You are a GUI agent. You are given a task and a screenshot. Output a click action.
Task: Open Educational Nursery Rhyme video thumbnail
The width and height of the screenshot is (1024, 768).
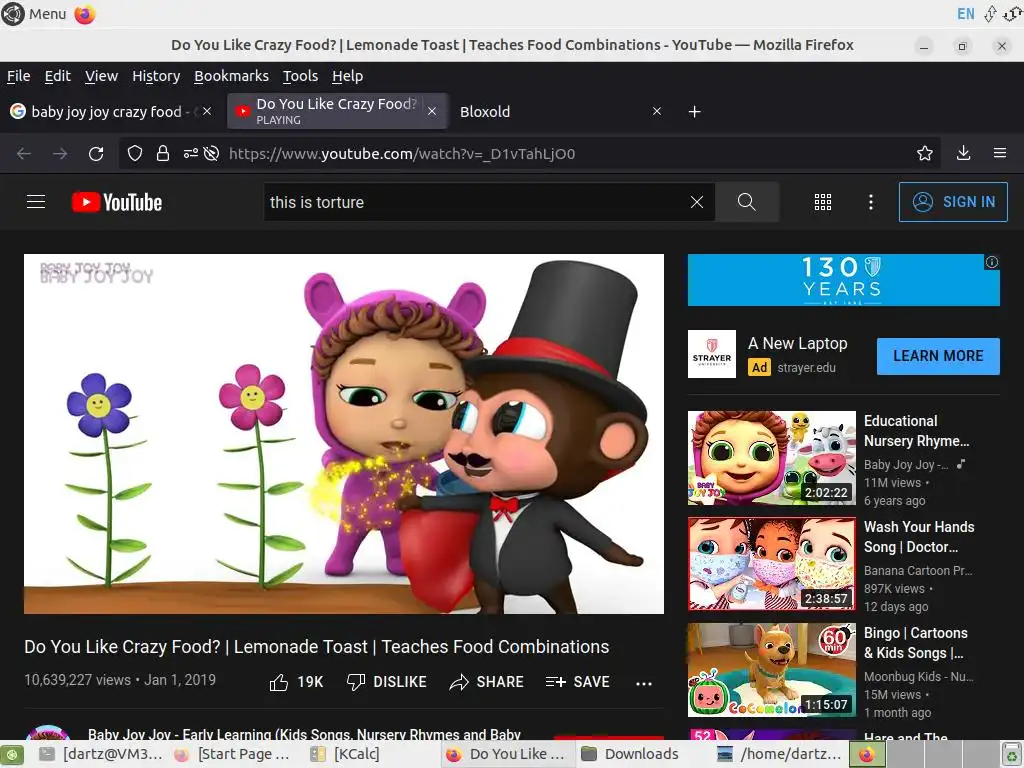[771, 458]
